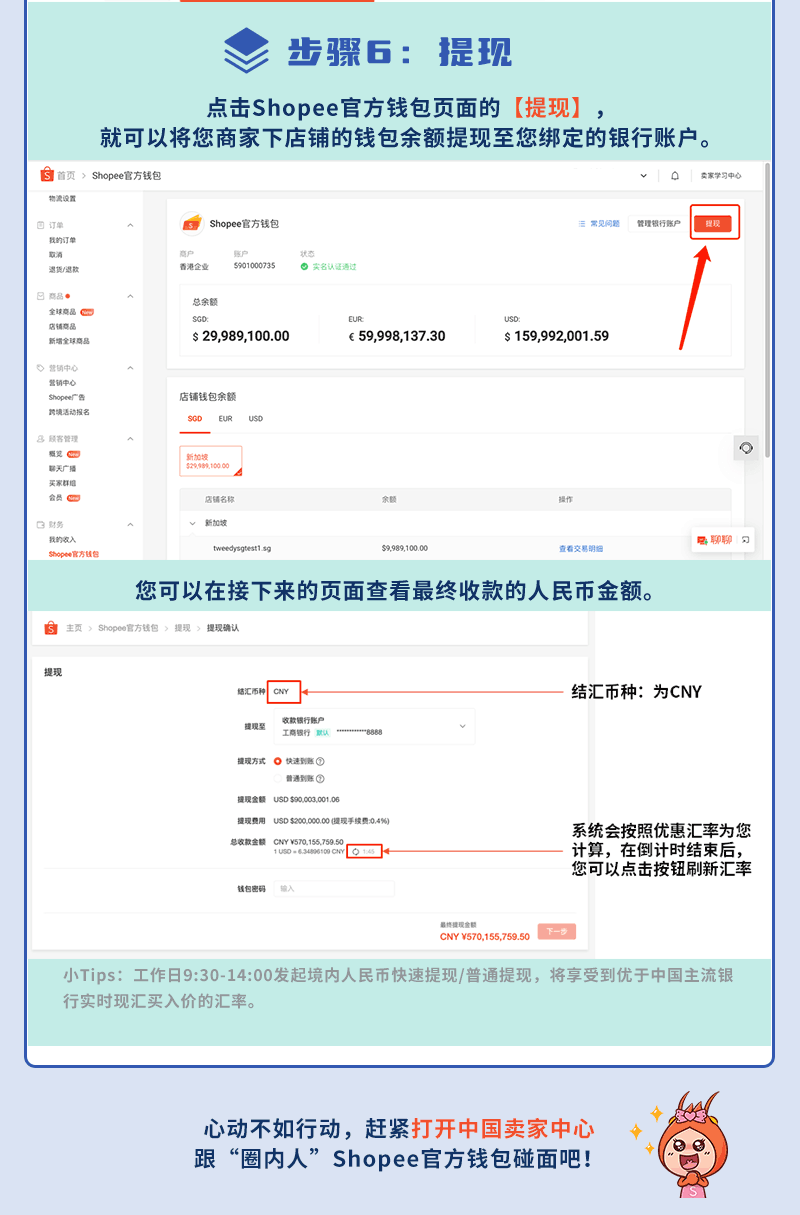Click the 订单 clipboard icon in the sidebar
800x1215 pixels.
click(x=40, y=225)
